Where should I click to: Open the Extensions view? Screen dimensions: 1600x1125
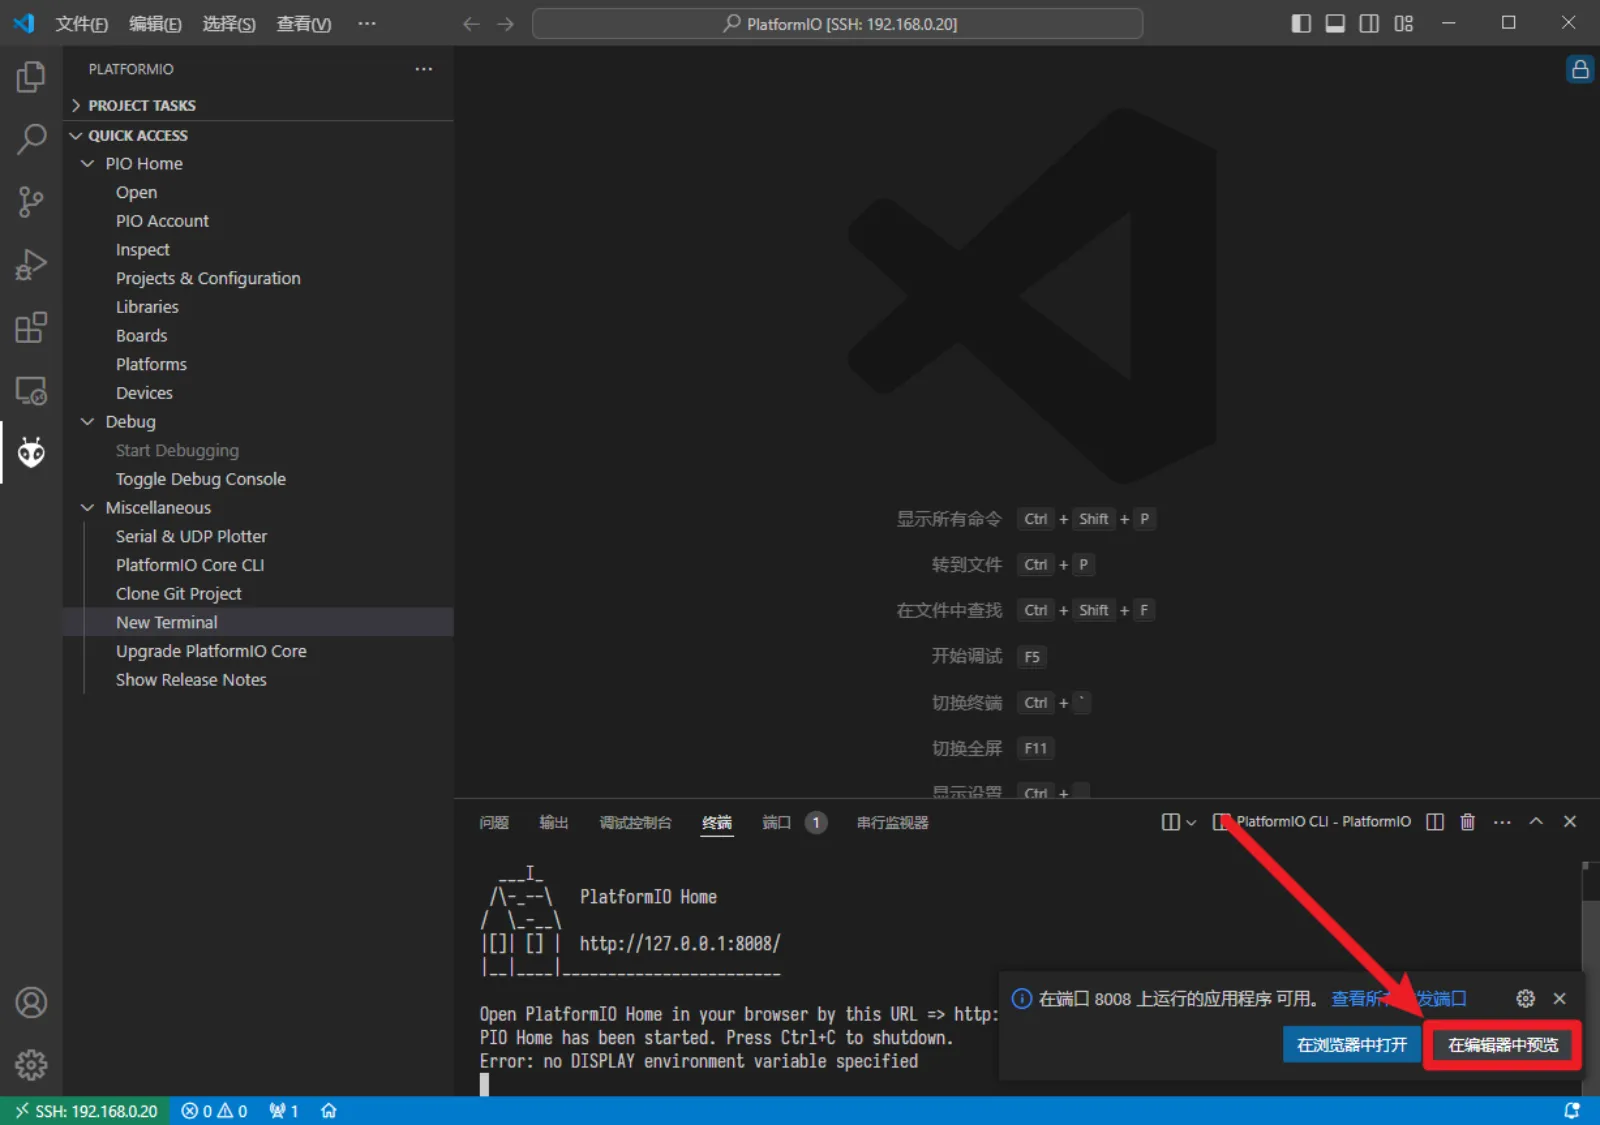click(31, 327)
